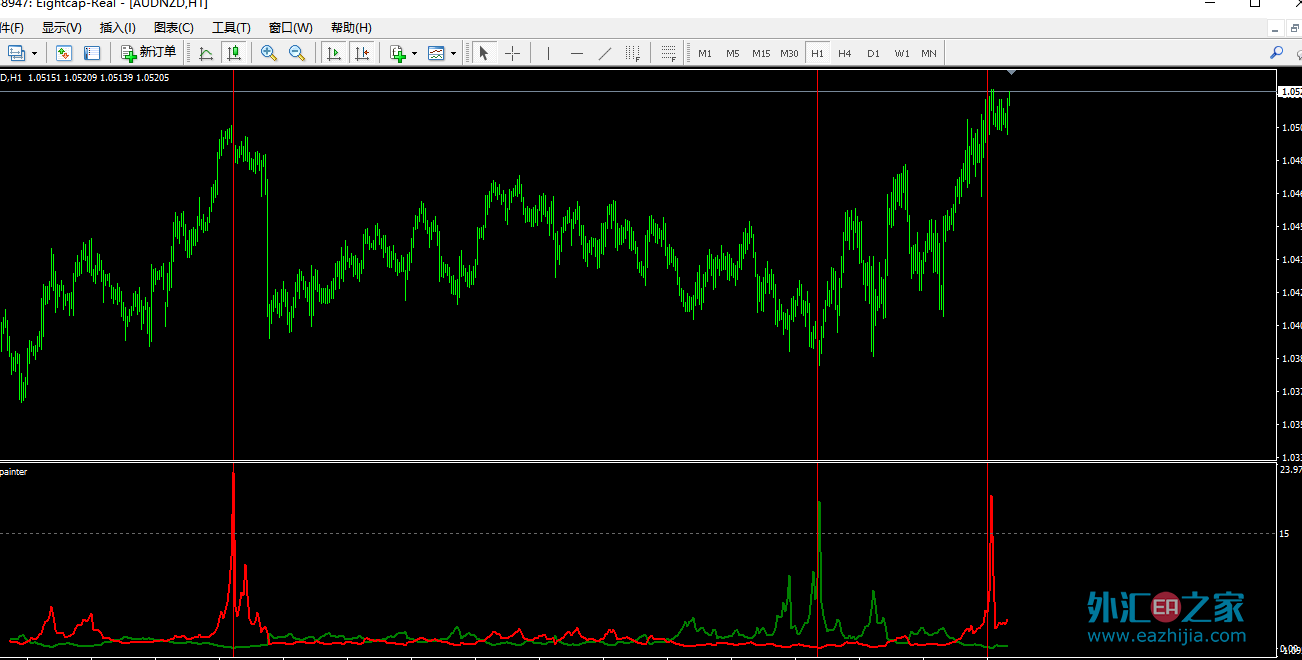The height and width of the screenshot is (660, 1302).
Task: Switch to MN monthly timeframe
Action: pyautogui.click(x=929, y=53)
